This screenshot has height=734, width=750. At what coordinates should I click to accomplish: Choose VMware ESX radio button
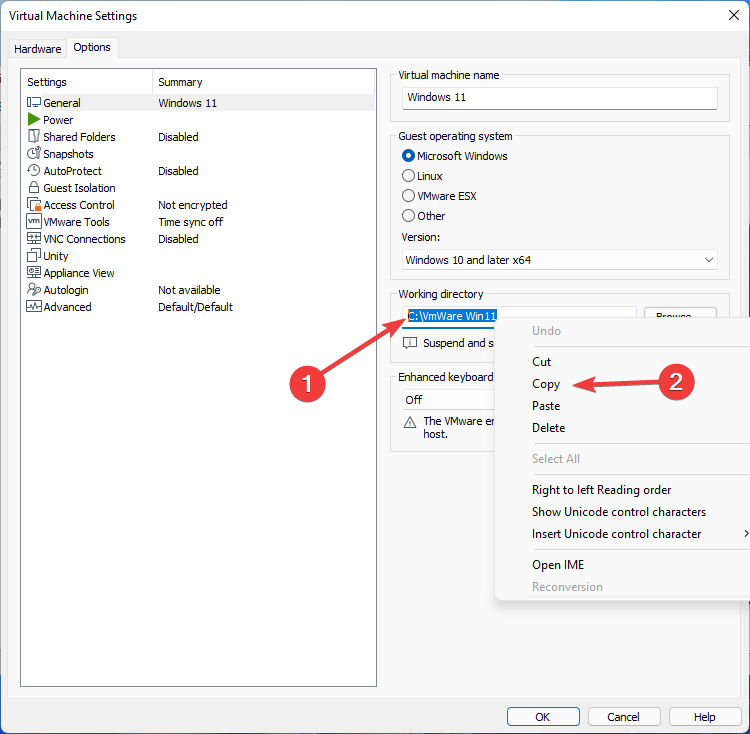click(x=408, y=196)
